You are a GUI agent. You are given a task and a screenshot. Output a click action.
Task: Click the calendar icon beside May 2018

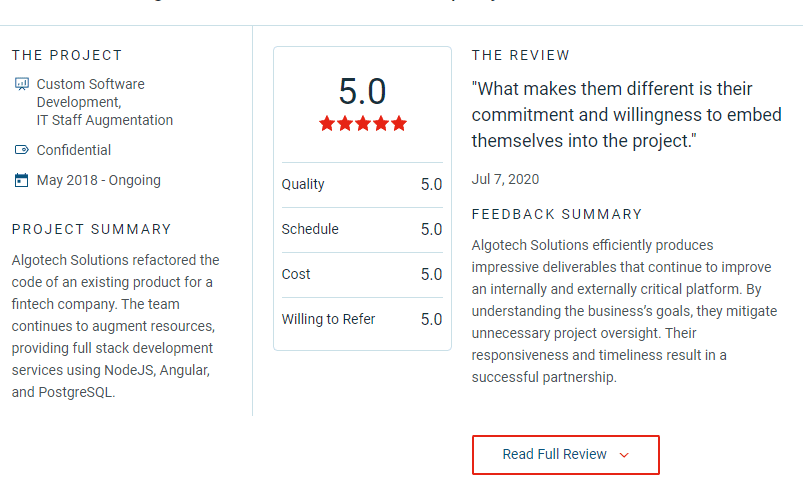coord(22,180)
